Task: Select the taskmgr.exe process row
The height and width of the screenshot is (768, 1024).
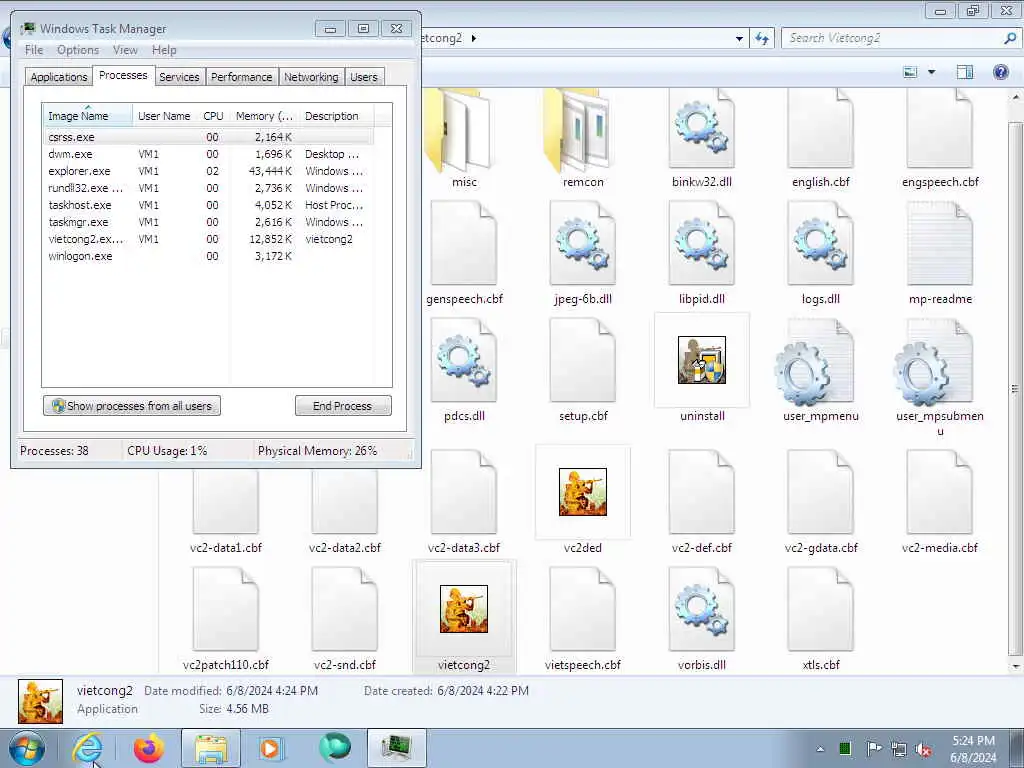Action: pyautogui.click(x=209, y=222)
